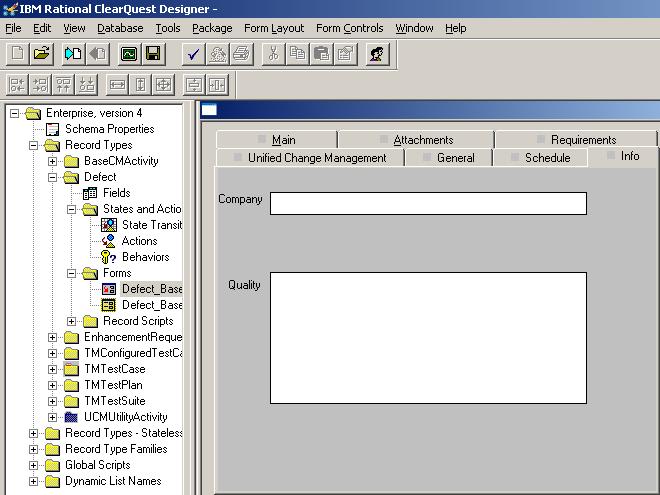Image resolution: width=660 pixels, height=495 pixels.
Task: Expand the TMTestPlan node
Action: (x=52, y=385)
